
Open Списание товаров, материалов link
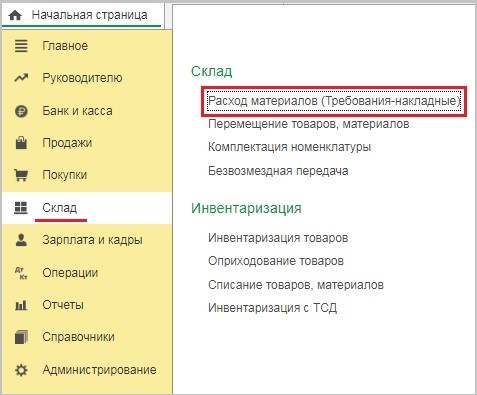[x=296, y=285]
